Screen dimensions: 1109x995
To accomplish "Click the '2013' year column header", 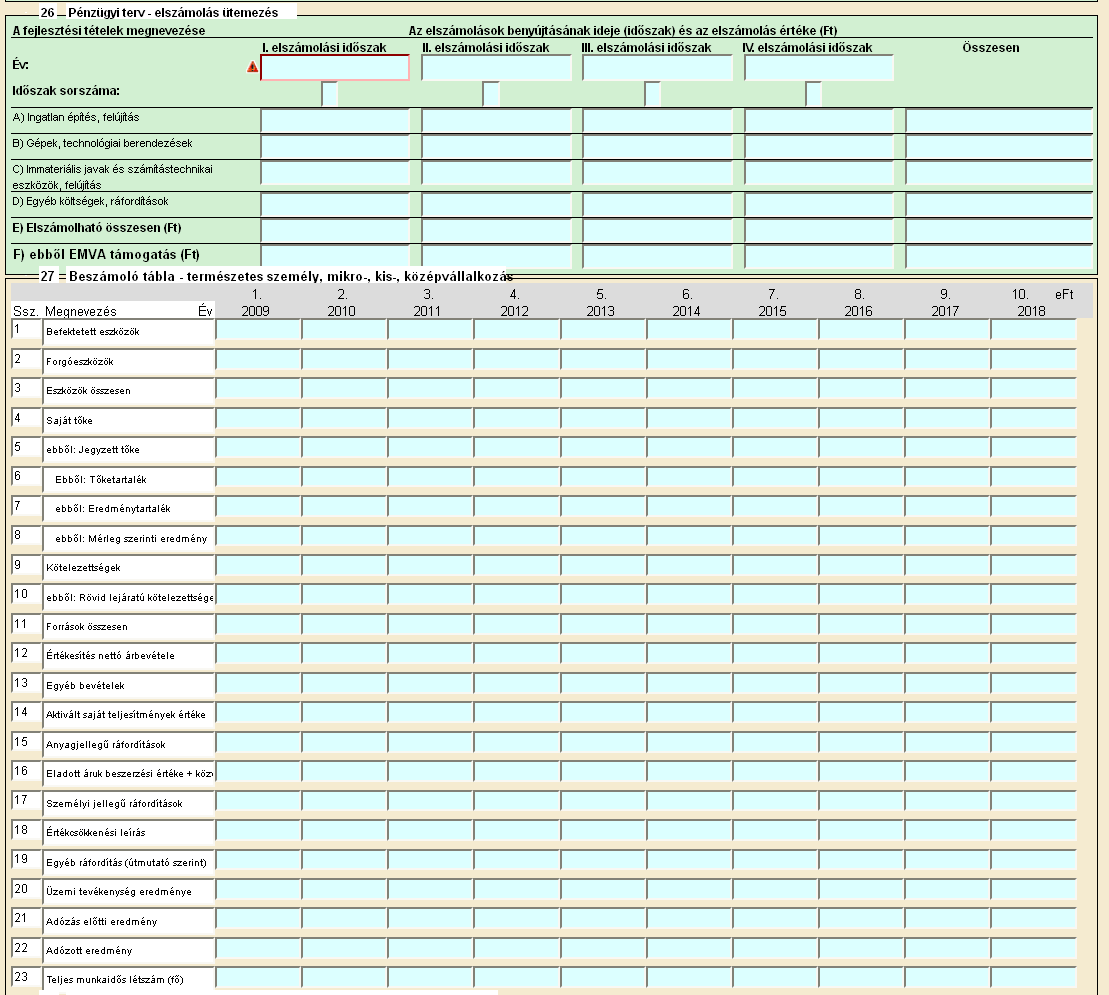I will point(600,311).
